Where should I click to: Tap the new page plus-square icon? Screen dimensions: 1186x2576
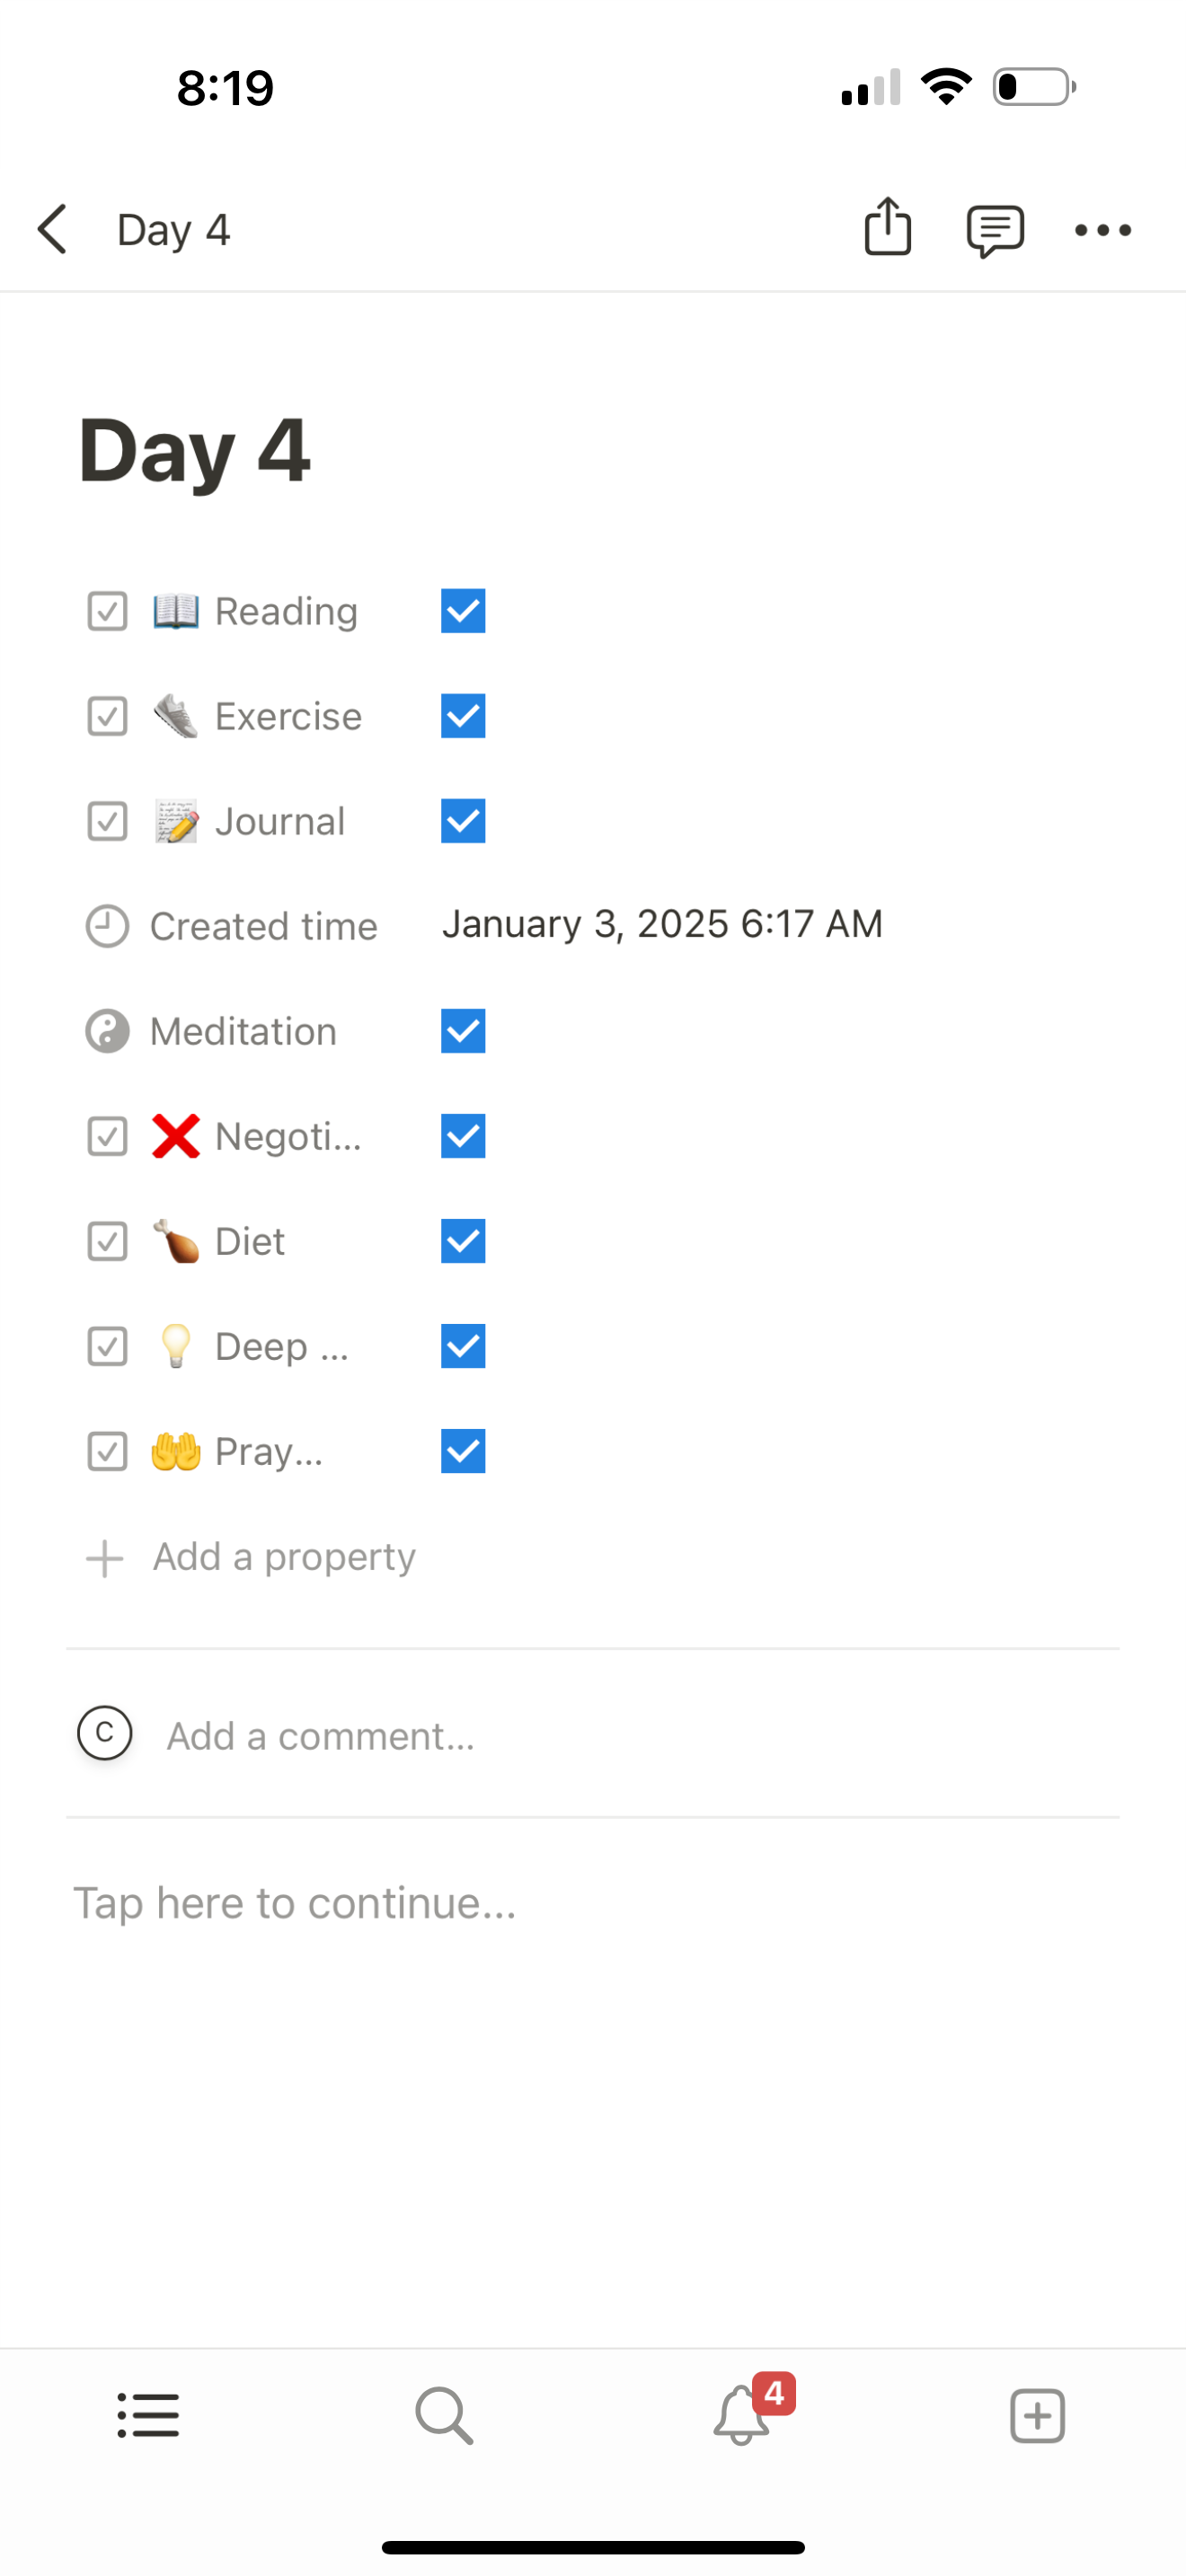coord(1037,2416)
